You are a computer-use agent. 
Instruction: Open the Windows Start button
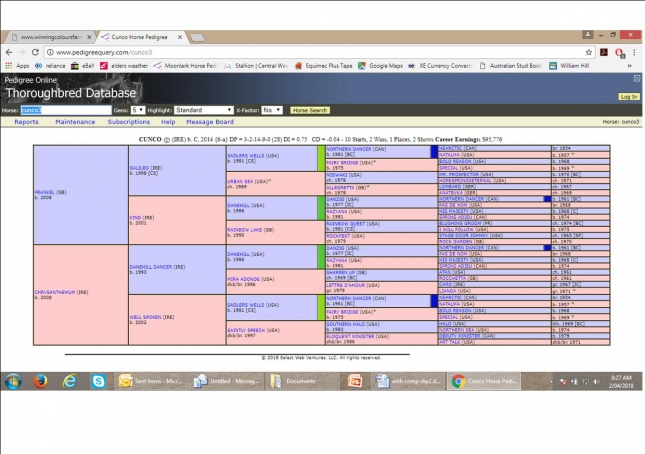(13, 381)
